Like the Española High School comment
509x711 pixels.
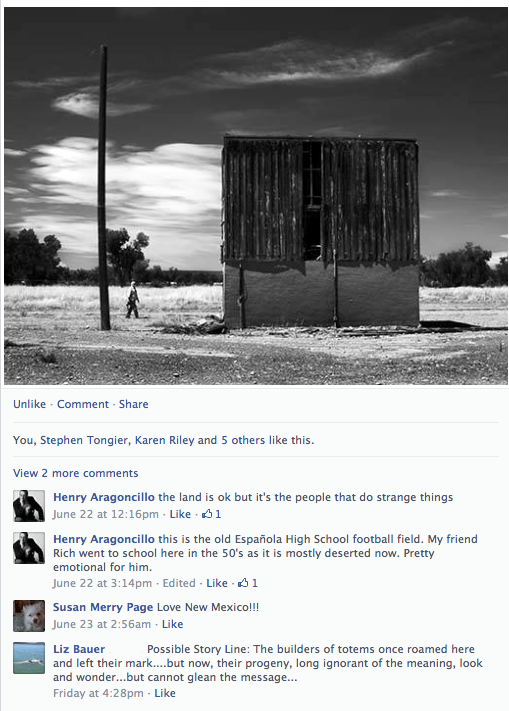217,583
